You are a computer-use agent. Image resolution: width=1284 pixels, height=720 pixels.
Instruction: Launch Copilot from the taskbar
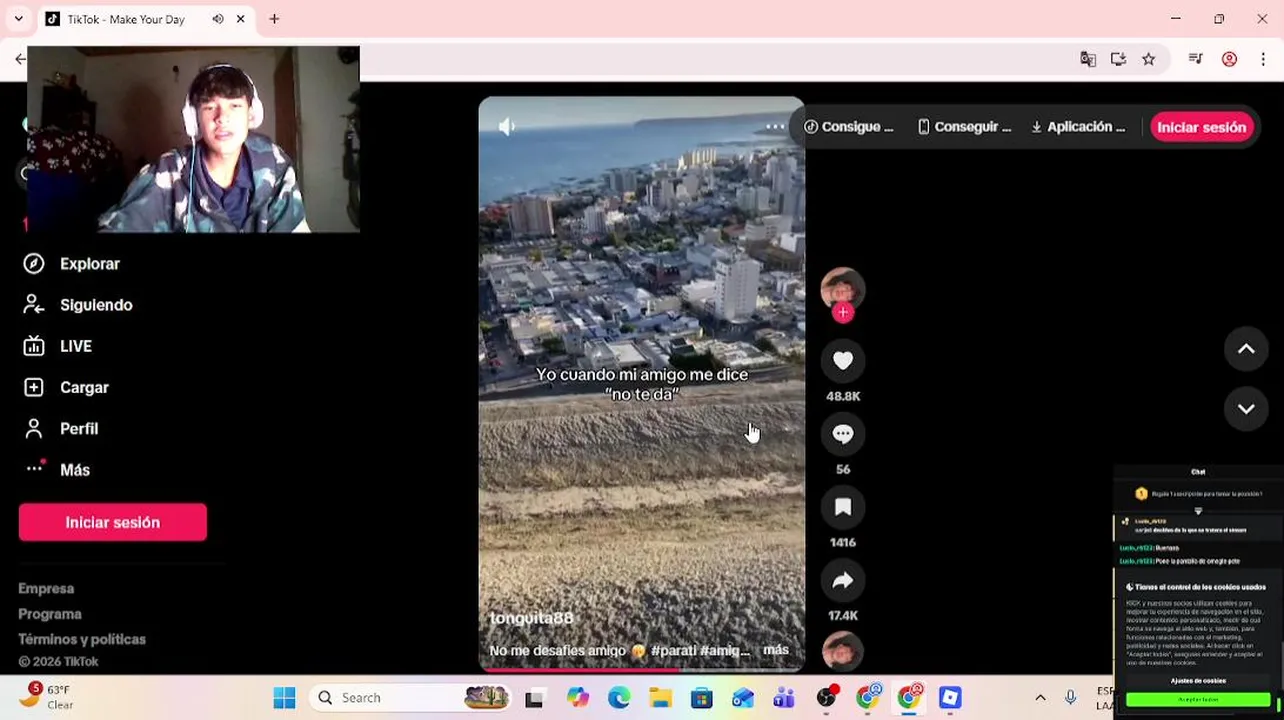577,698
